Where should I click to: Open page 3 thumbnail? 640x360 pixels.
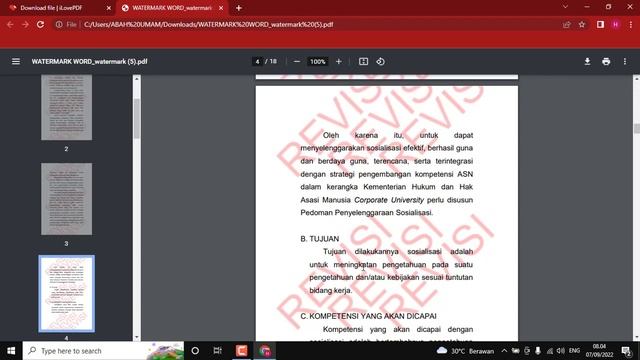tap(67, 199)
